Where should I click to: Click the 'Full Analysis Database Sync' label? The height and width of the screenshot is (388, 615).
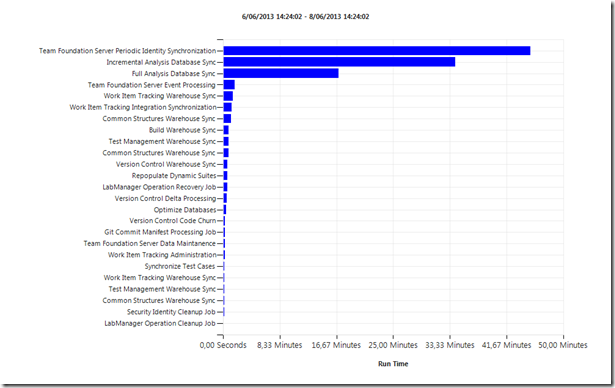point(174,74)
